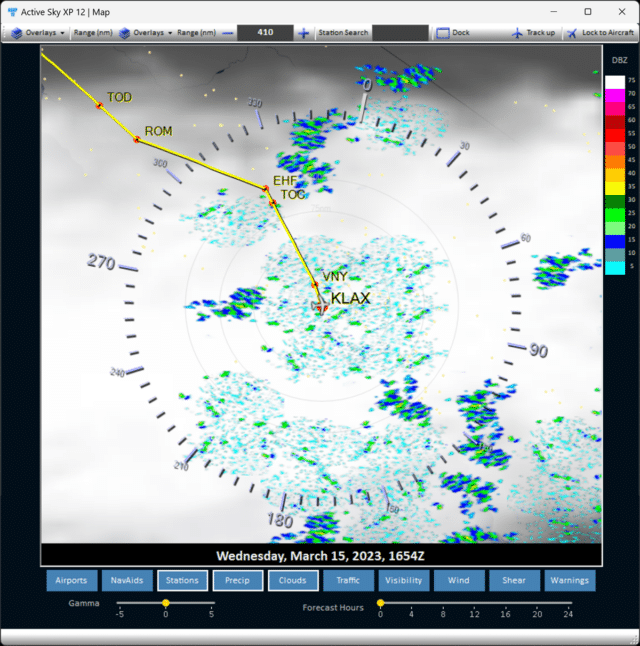Viewport: 640px width, 646px height.
Task: Select the KLAX airport marker on map
Action: click(322, 309)
